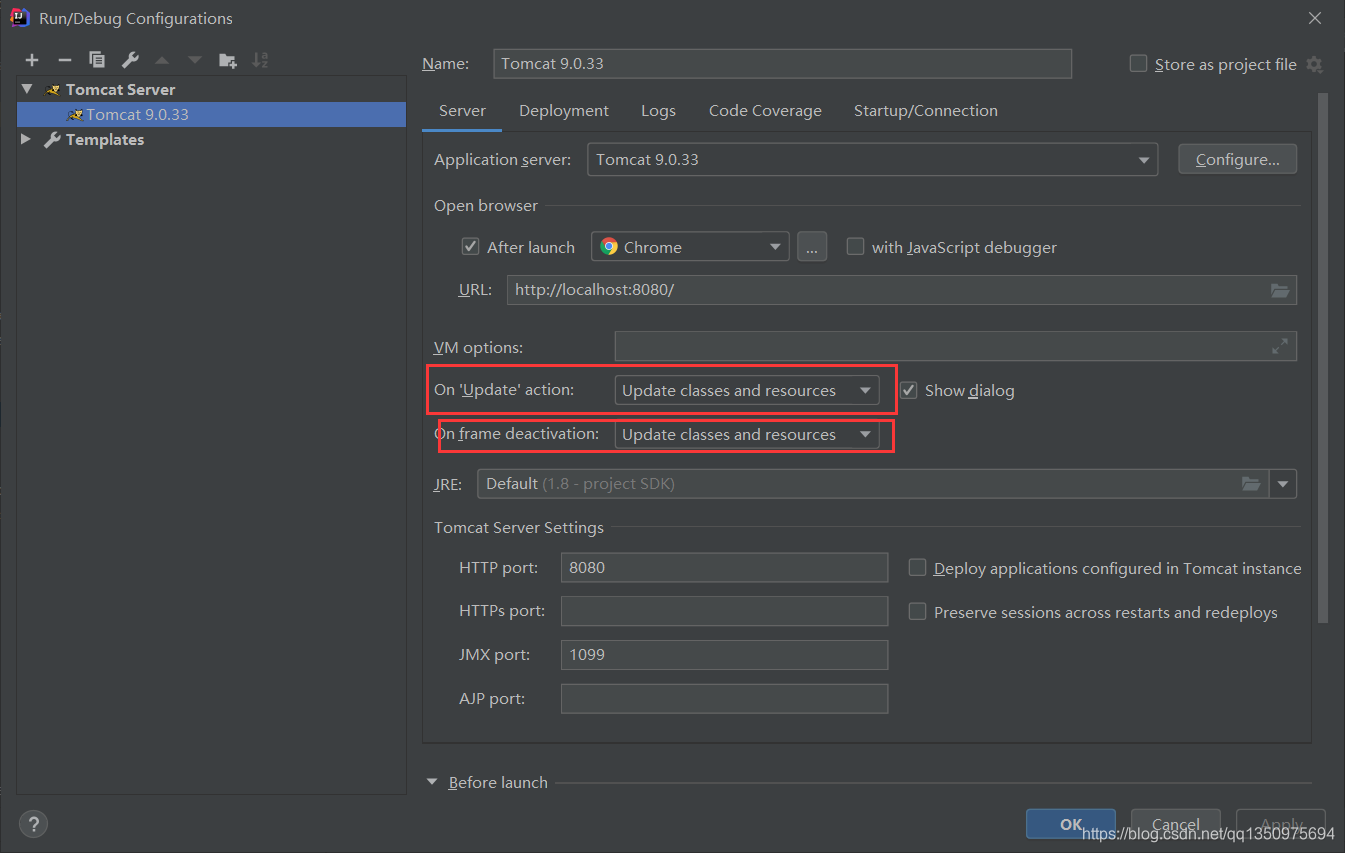Browse JRE folder icon

coord(1251,484)
